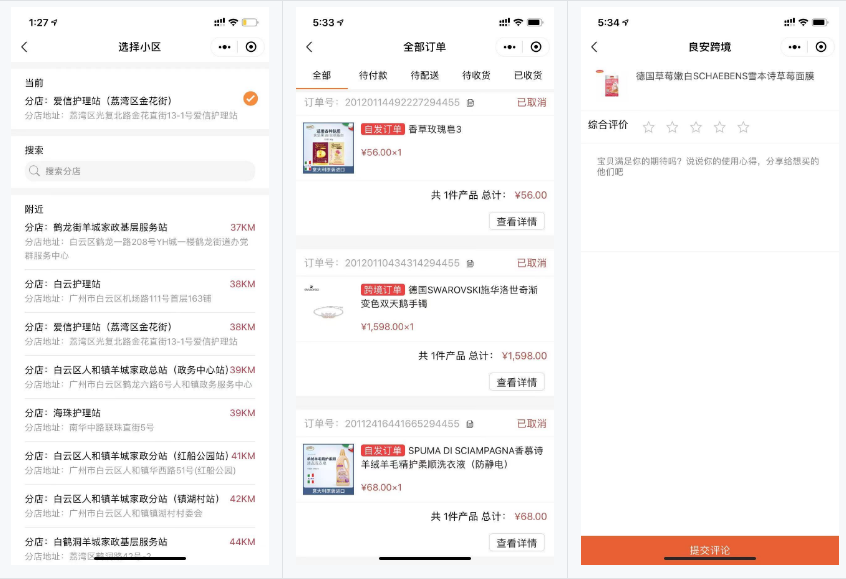Open the SWAROVSKI bracelet thumbnail
Image resolution: width=846 pixels, height=579 pixels.
pyautogui.click(x=329, y=308)
